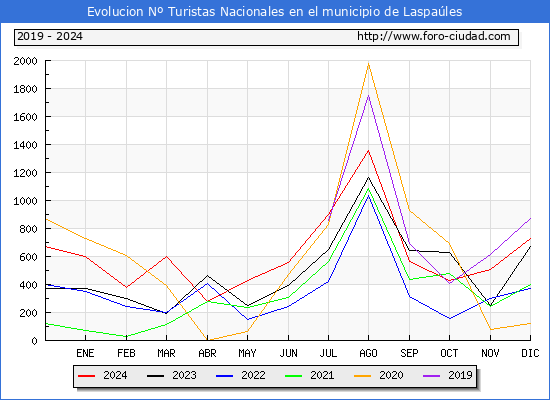The height and width of the screenshot is (400, 550).
Task: Click the NOV month axis label
Action: pos(490,353)
